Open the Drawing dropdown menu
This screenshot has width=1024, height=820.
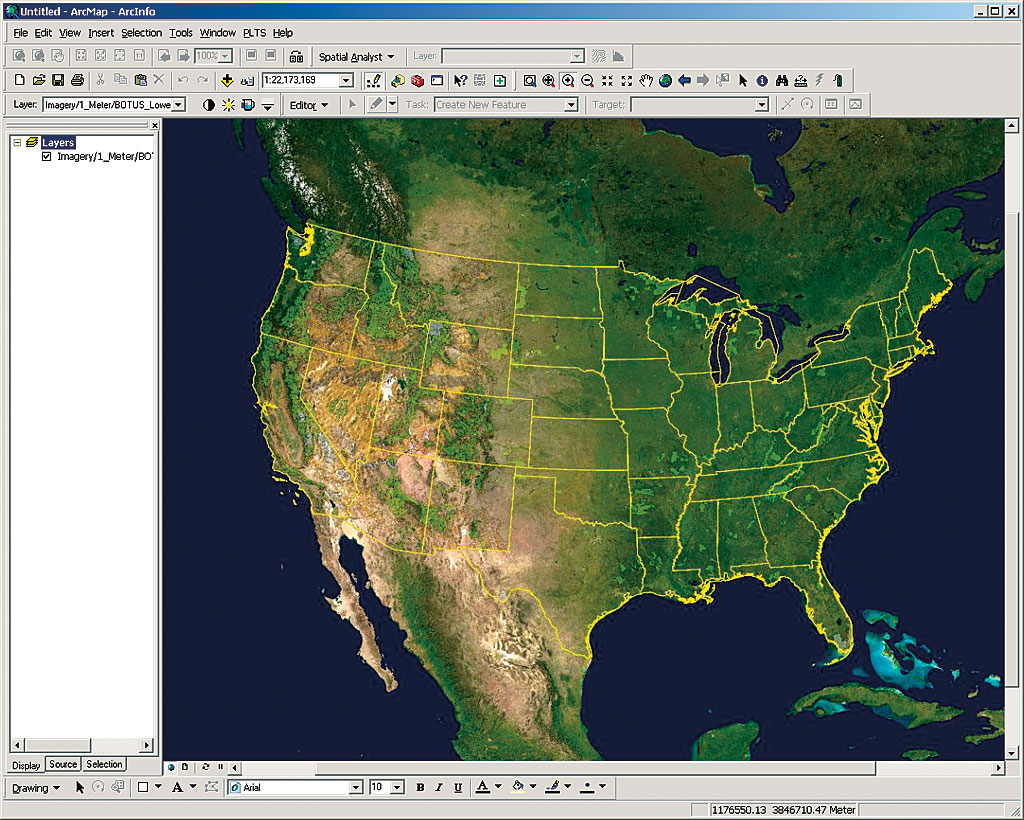(36, 788)
